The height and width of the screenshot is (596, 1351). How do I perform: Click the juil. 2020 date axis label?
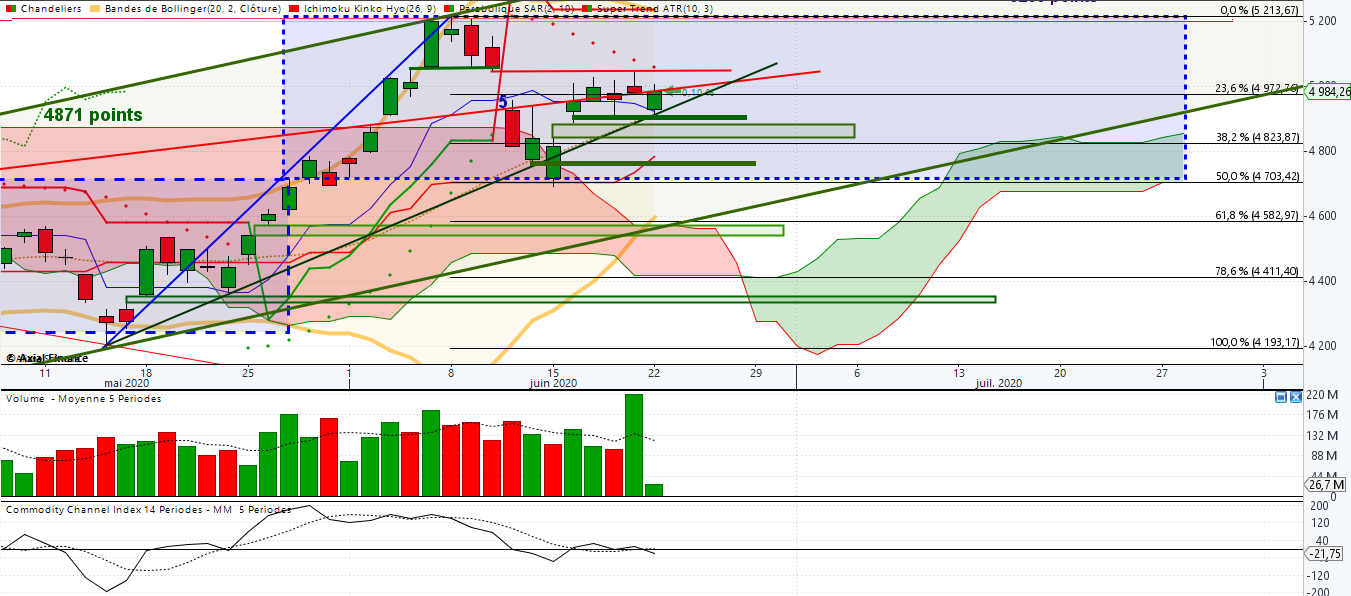pyautogui.click(x=999, y=383)
